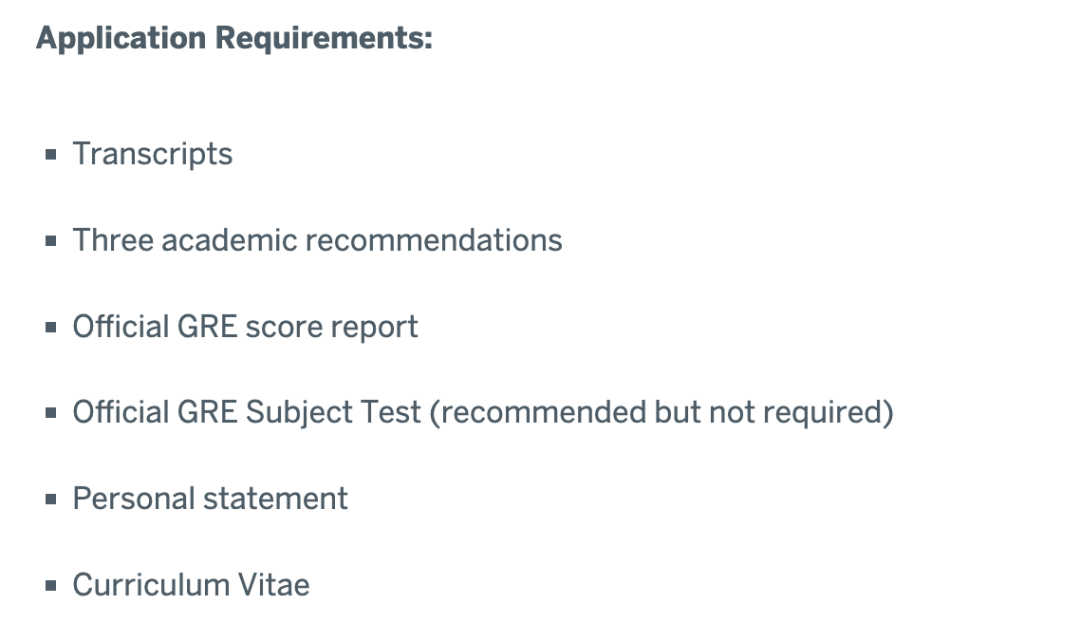
Task: Click the word 'Application' in heading
Action: pos(121,39)
